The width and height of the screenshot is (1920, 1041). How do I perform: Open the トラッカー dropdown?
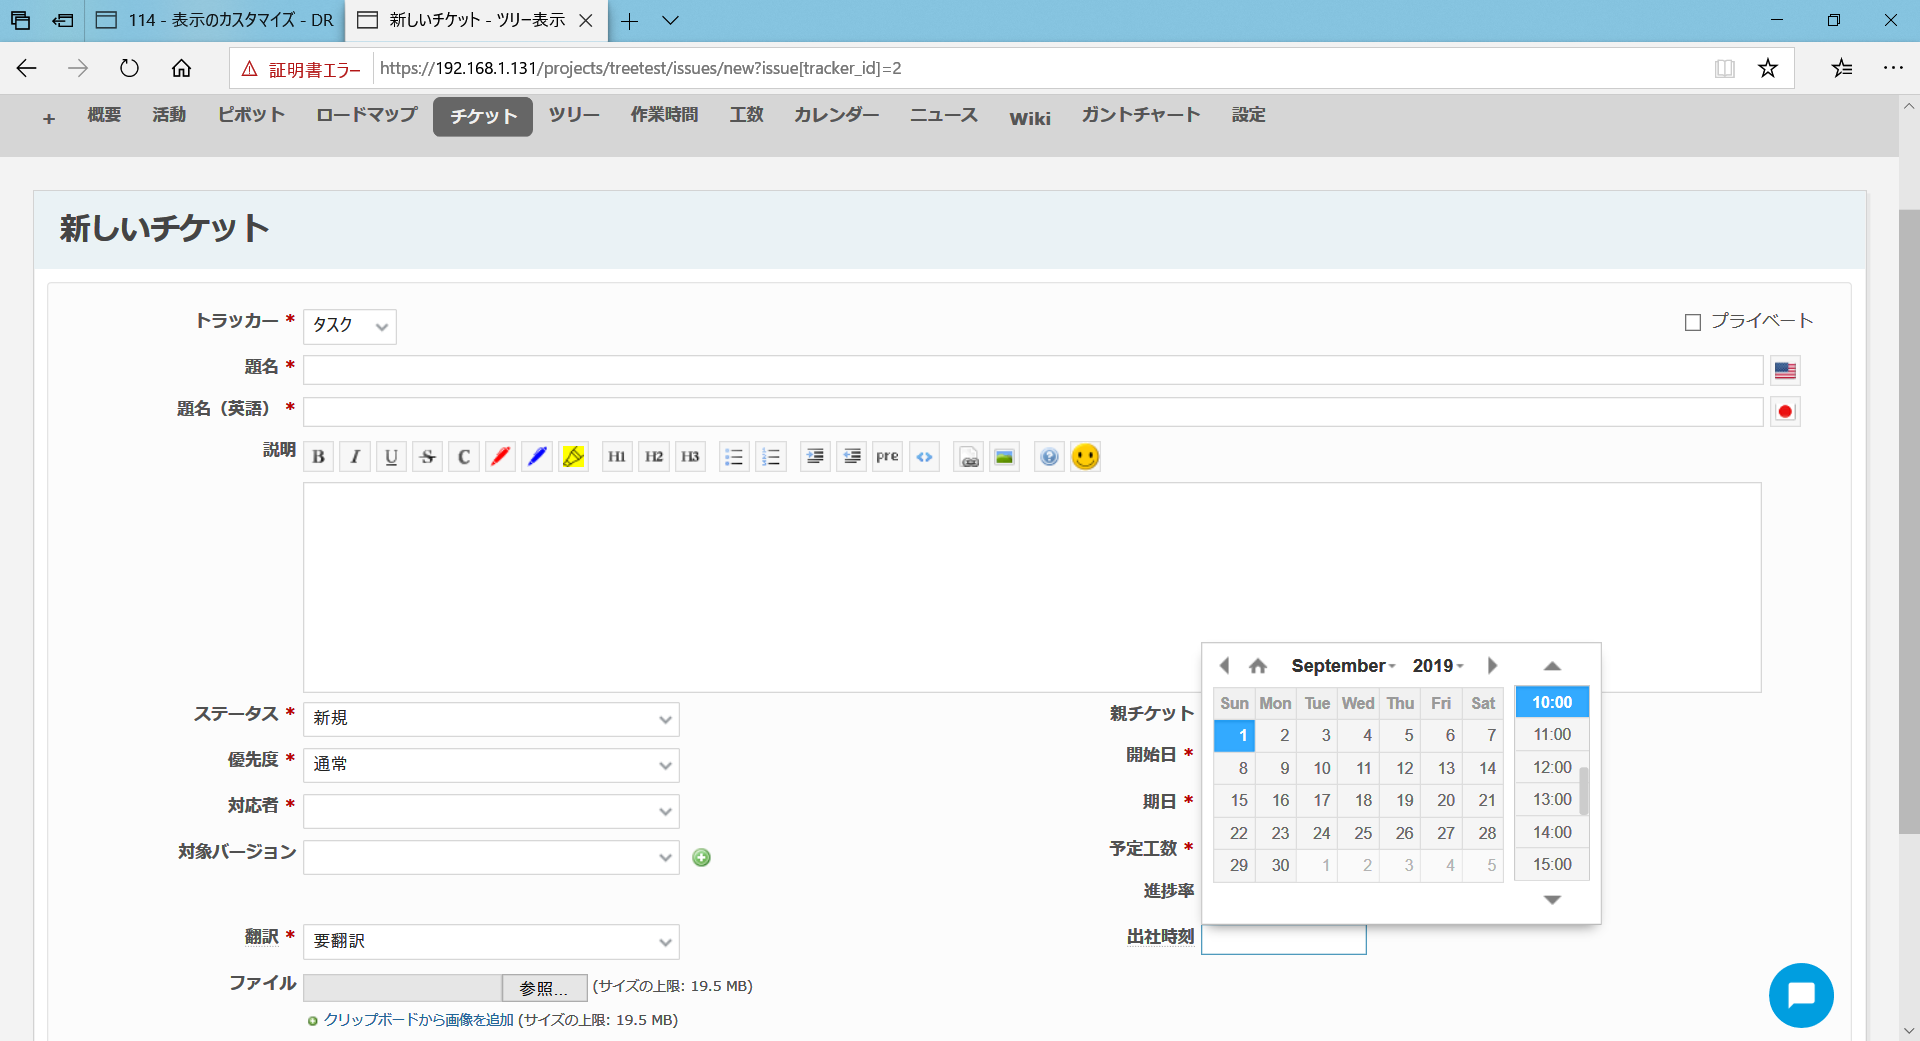click(x=350, y=326)
